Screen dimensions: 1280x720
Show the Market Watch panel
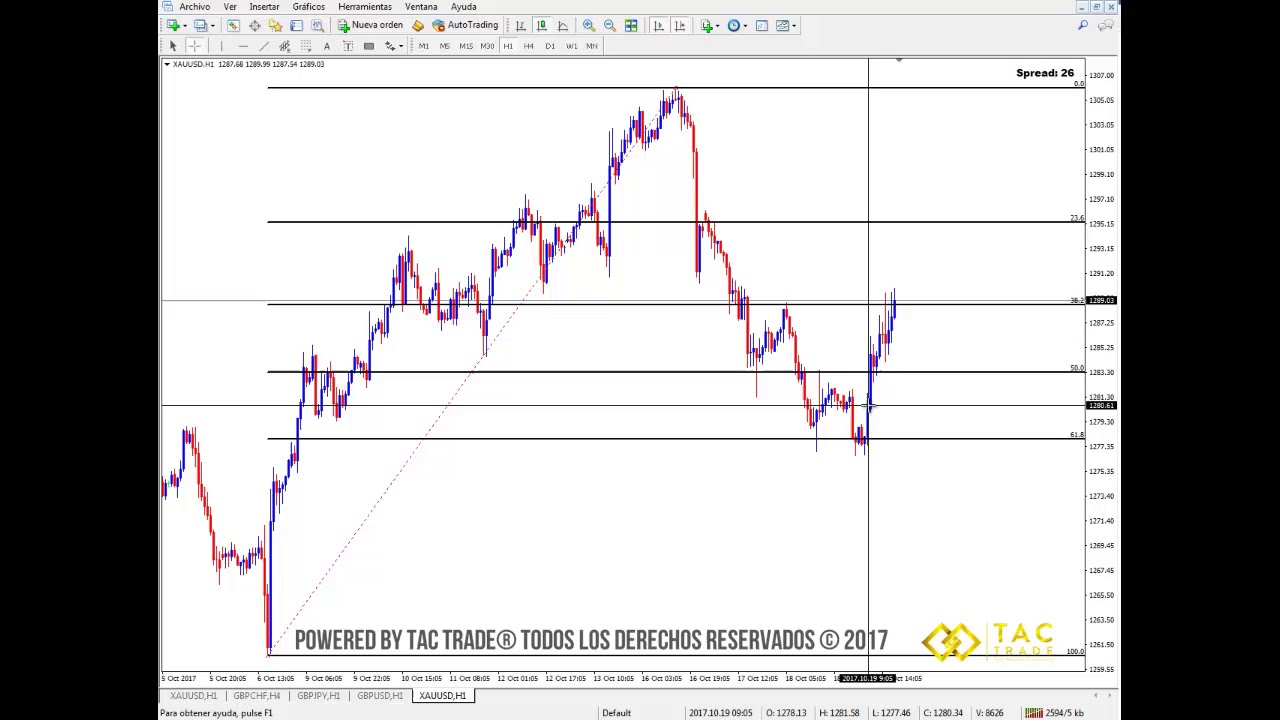(x=233, y=25)
